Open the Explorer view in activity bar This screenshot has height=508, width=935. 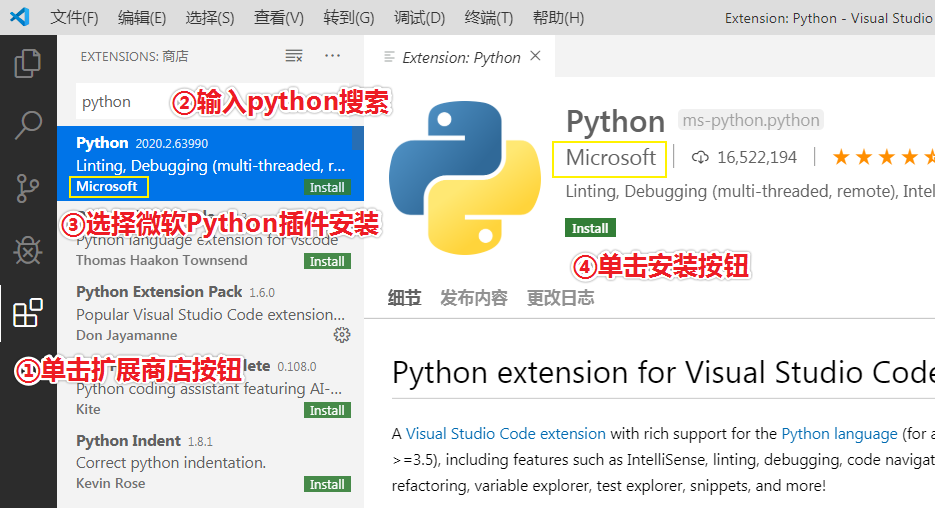27,63
